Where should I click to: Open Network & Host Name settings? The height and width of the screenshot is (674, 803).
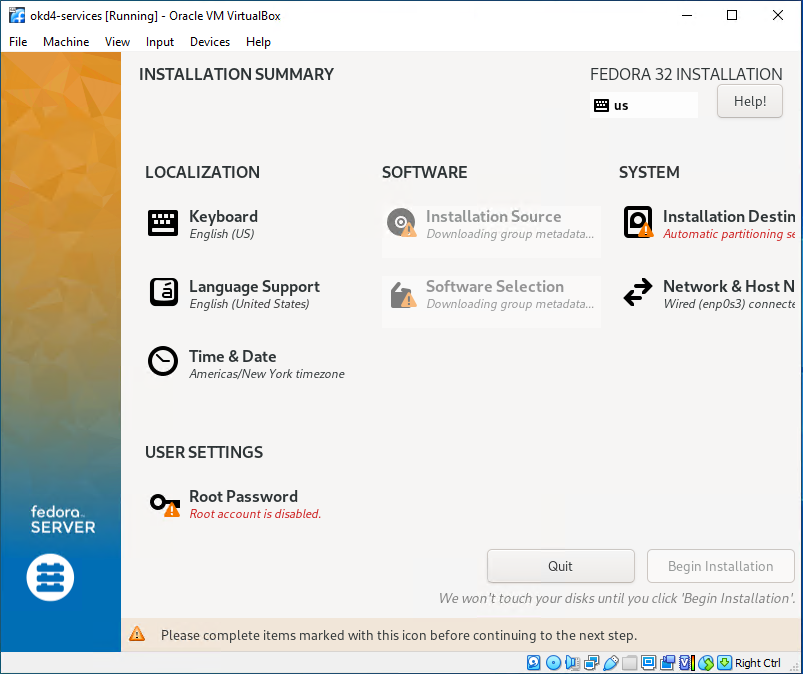coord(638,292)
